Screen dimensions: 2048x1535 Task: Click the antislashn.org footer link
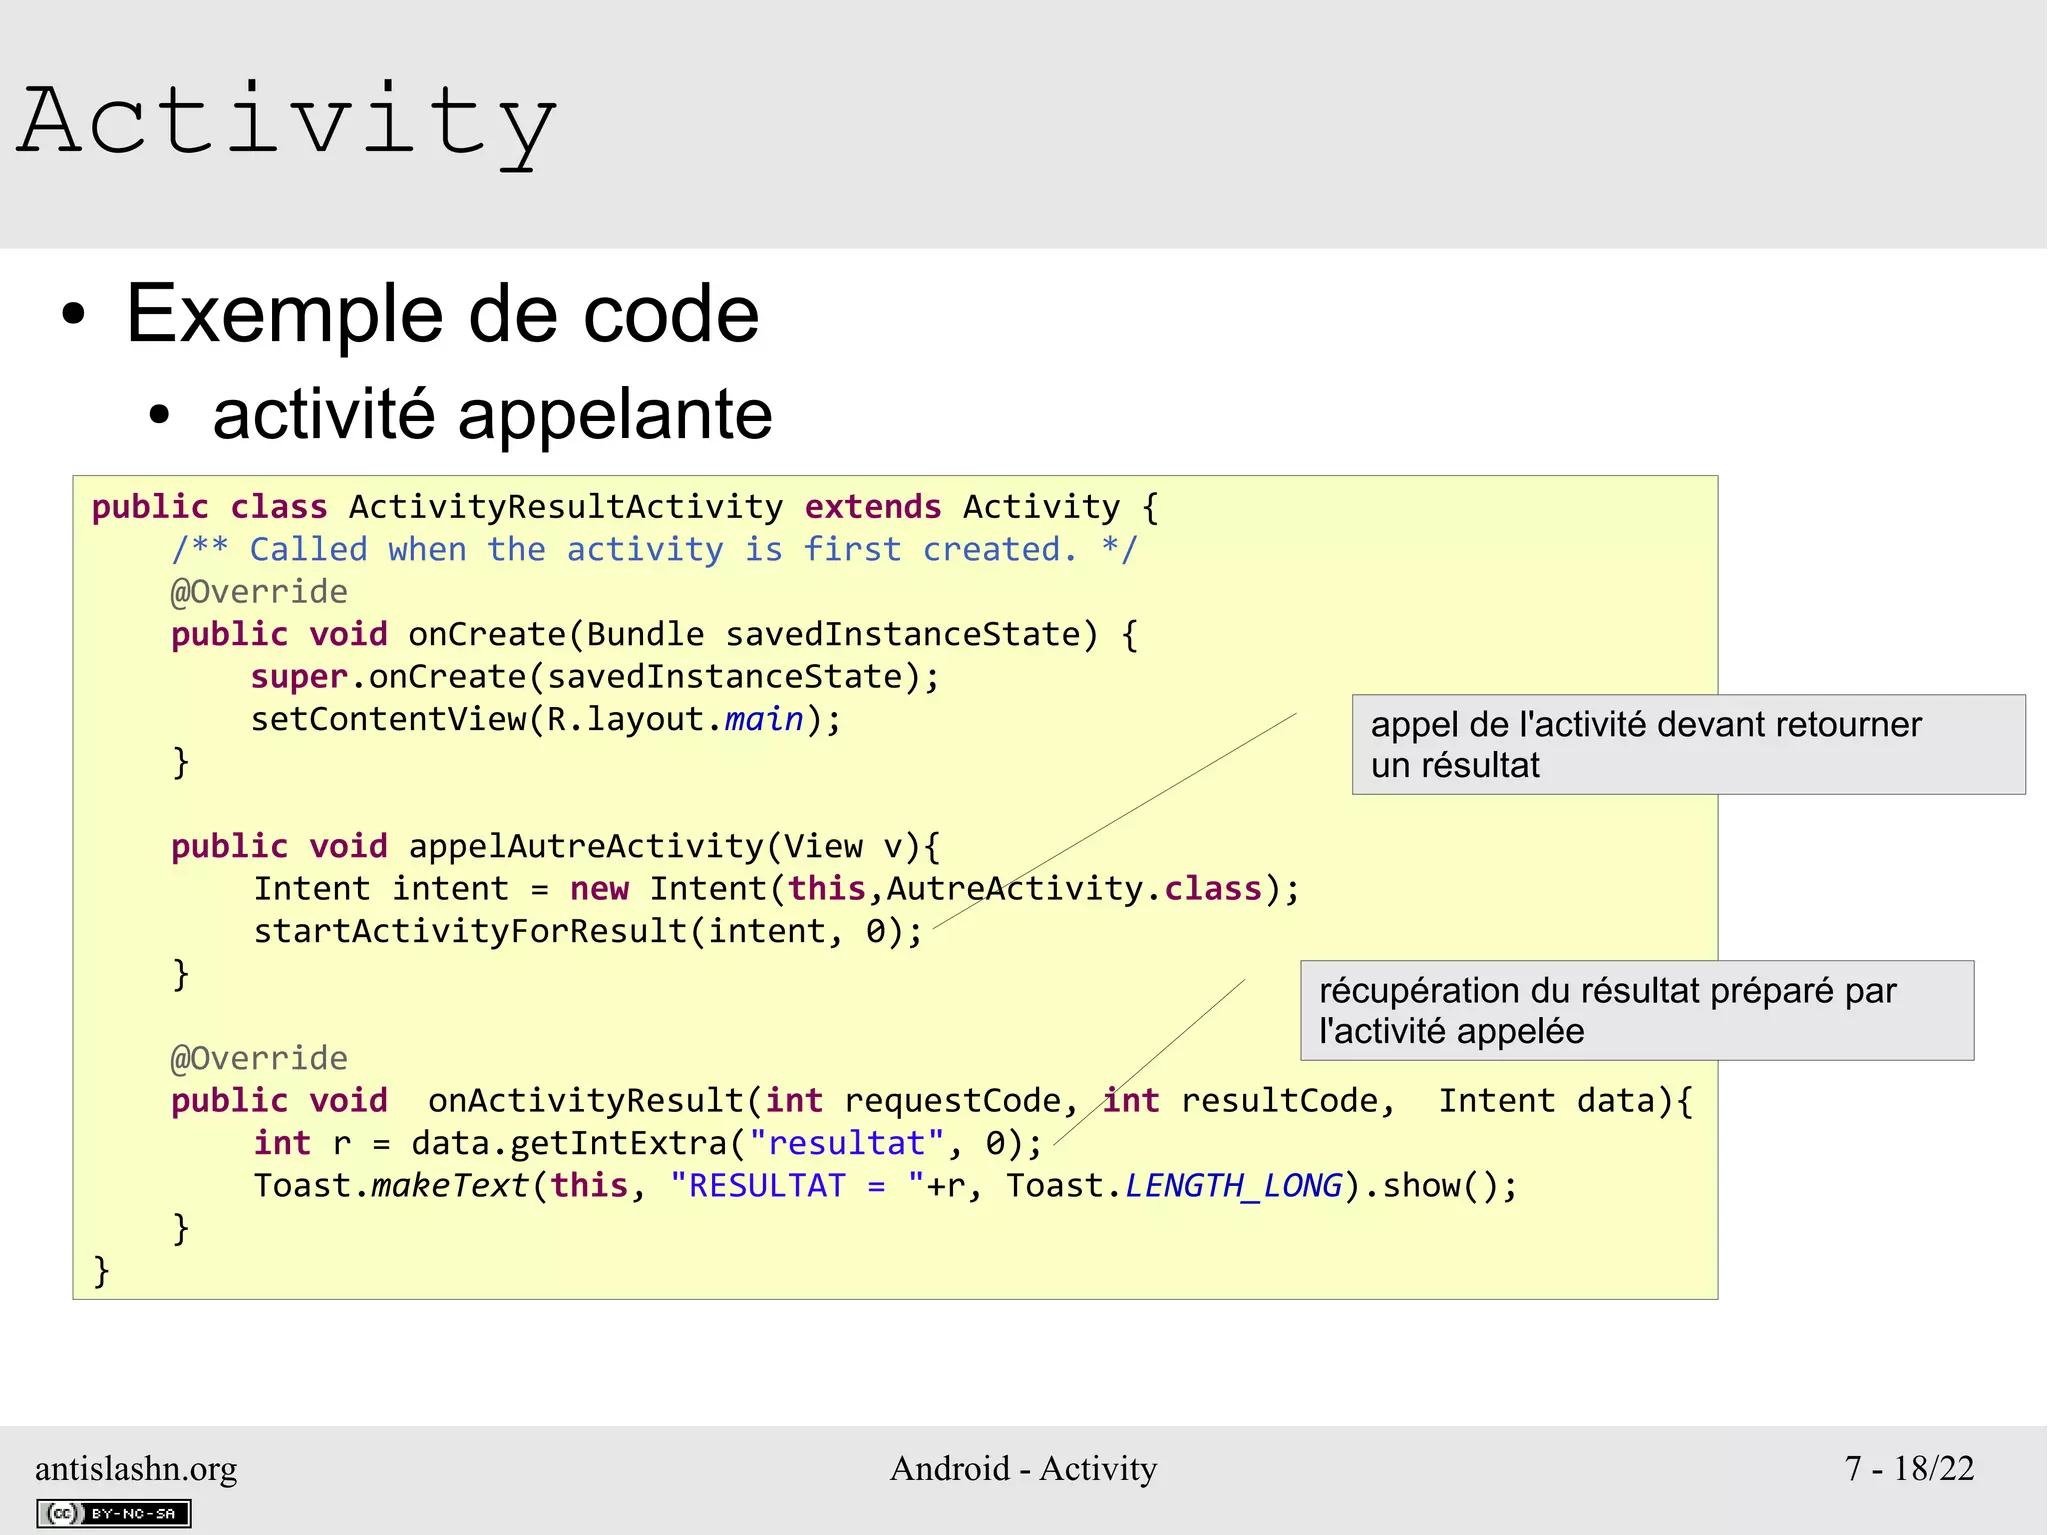point(136,1468)
